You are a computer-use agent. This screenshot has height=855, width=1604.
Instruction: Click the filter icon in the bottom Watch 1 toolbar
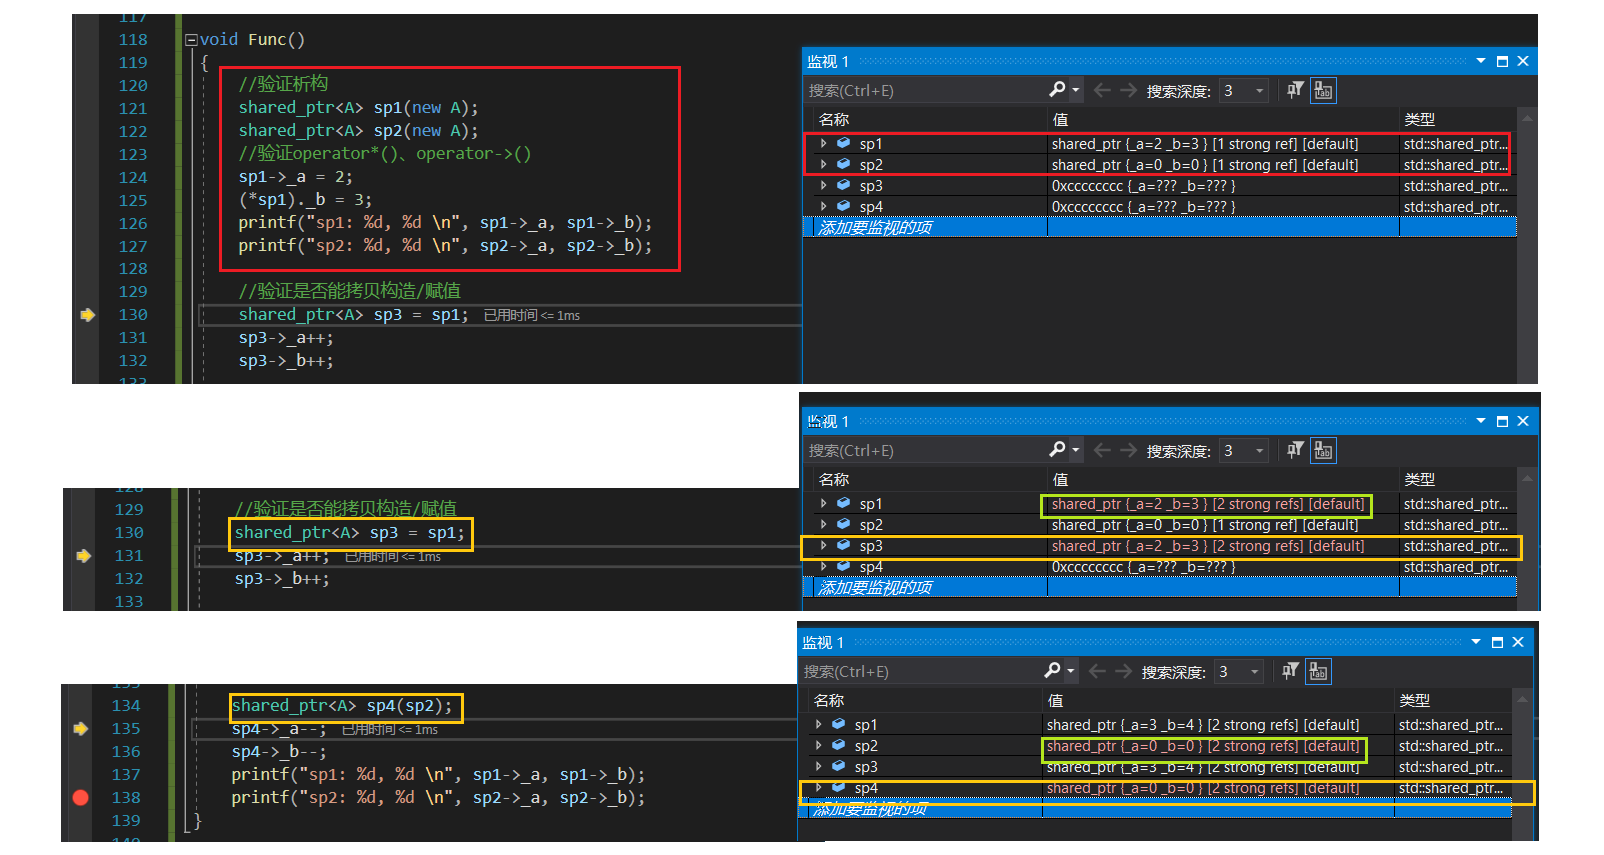pos(1290,671)
